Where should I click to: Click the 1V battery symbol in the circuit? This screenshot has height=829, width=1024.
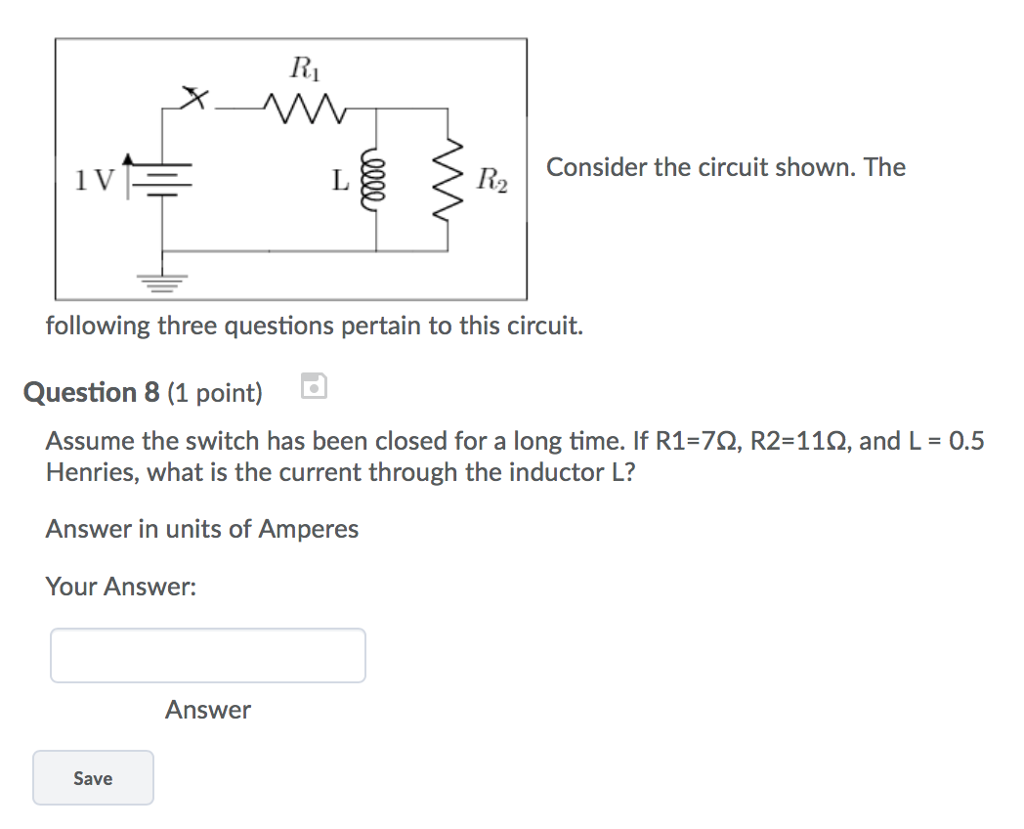[x=160, y=178]
